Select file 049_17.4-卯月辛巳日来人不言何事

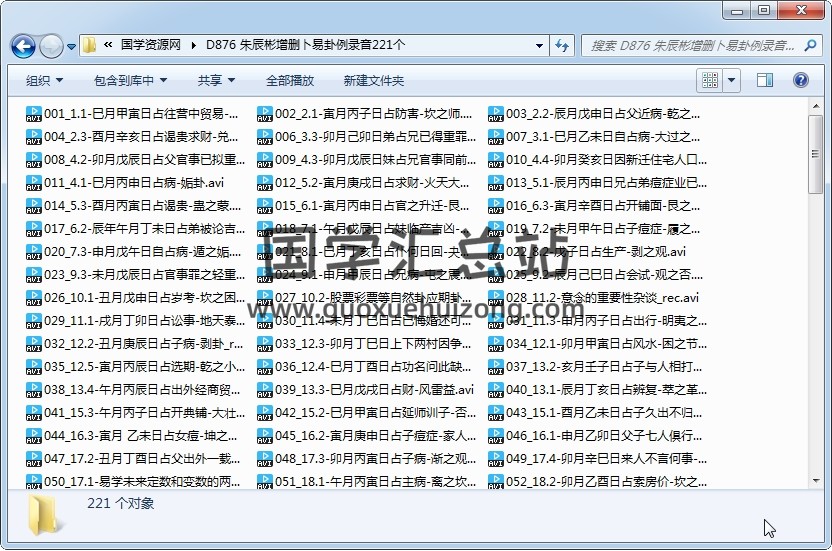[x=597, y=459]
